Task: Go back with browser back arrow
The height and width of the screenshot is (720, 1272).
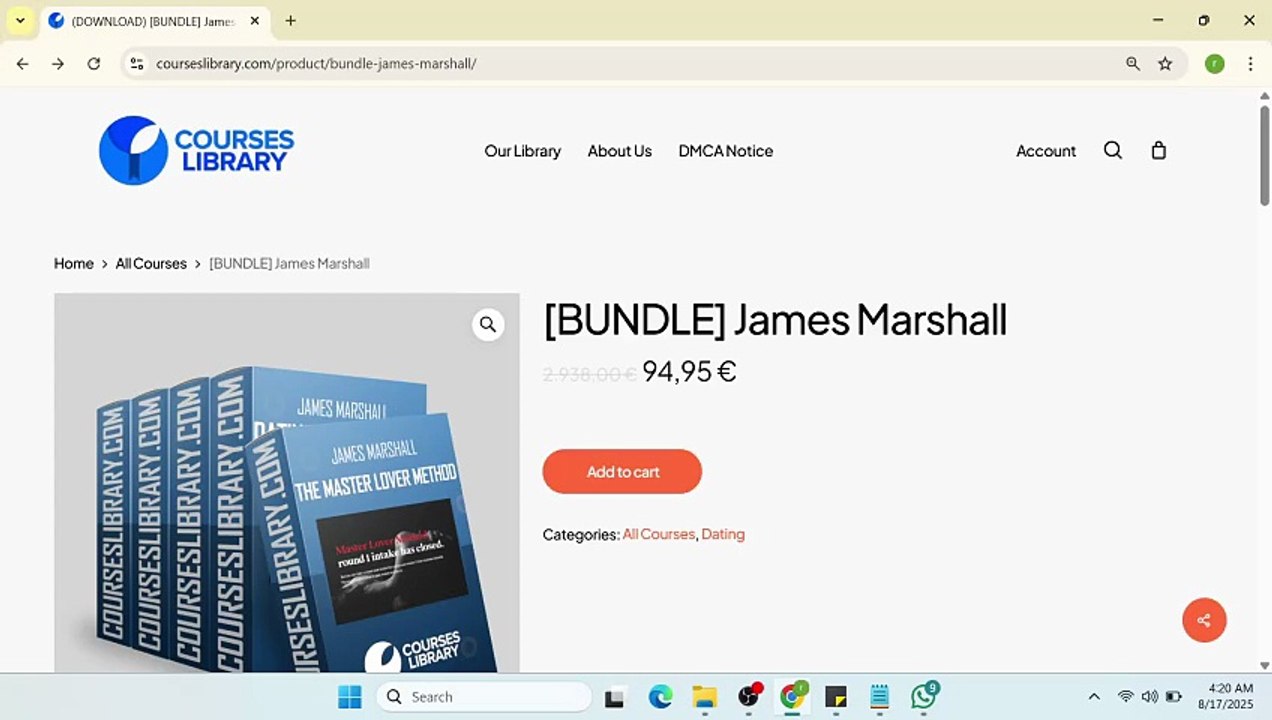Action: [x=22, y=63]
